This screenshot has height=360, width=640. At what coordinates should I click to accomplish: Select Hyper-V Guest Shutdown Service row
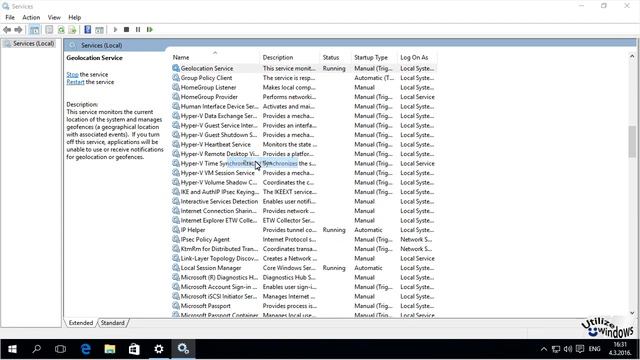coord(304,135)
